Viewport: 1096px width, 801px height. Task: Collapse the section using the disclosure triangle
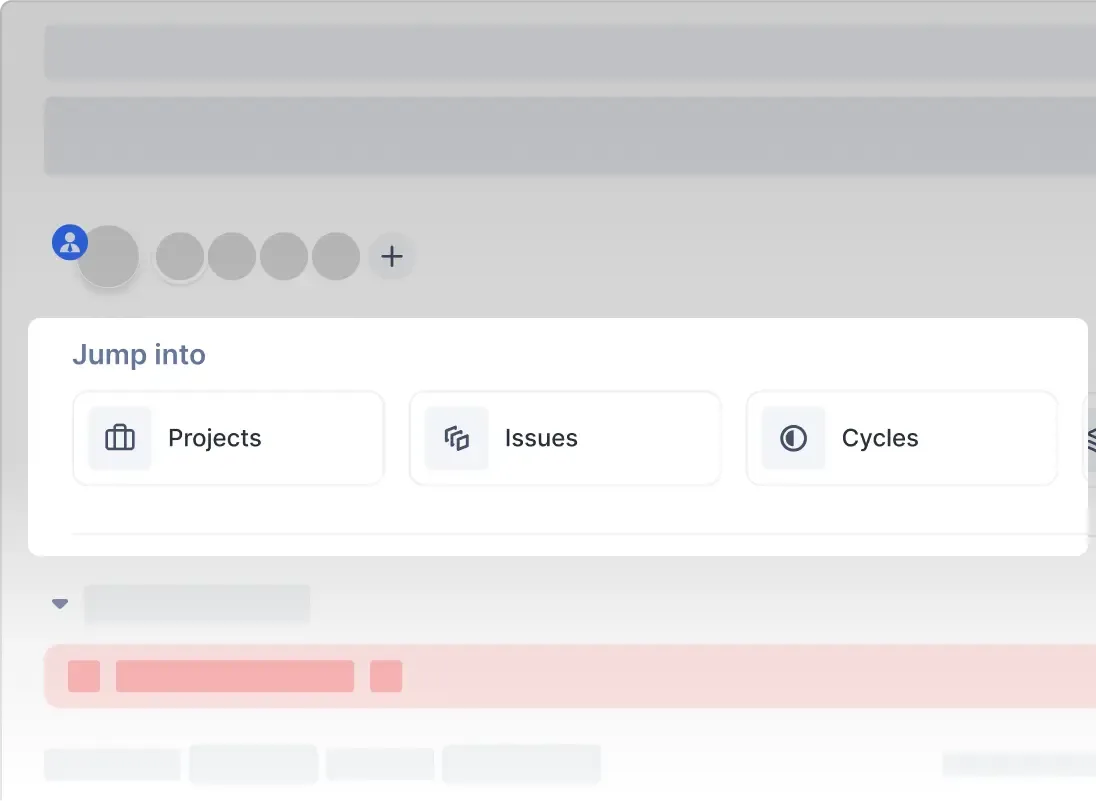[59, 603]
